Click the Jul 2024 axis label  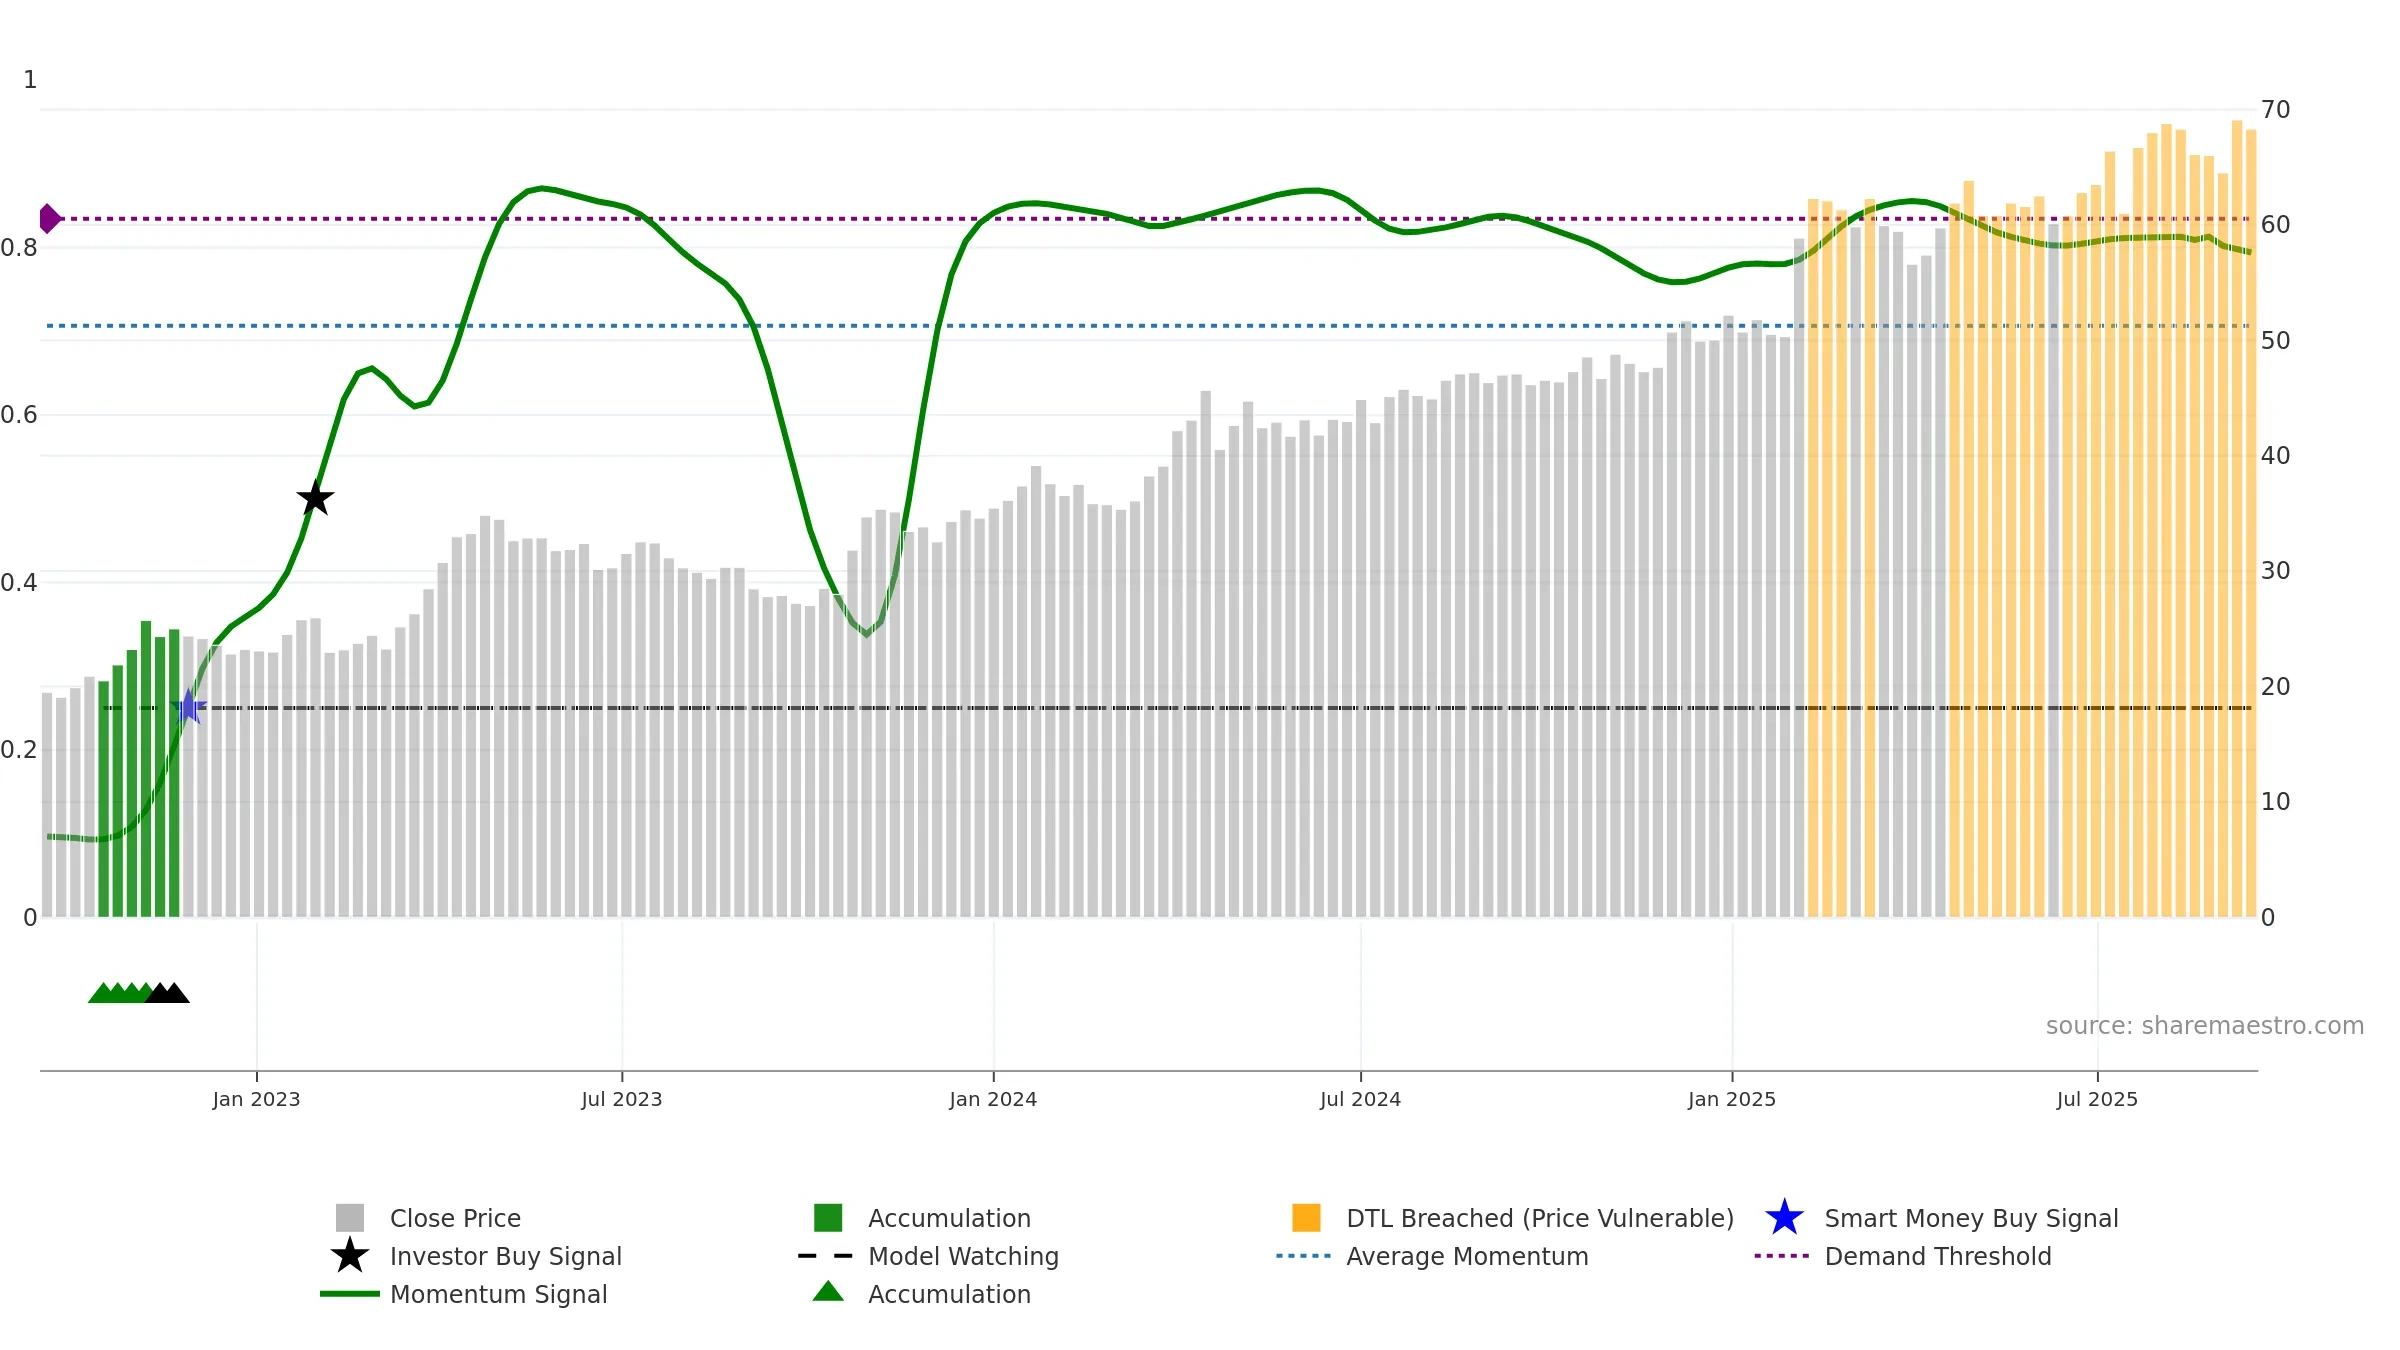(1360, 1100)
